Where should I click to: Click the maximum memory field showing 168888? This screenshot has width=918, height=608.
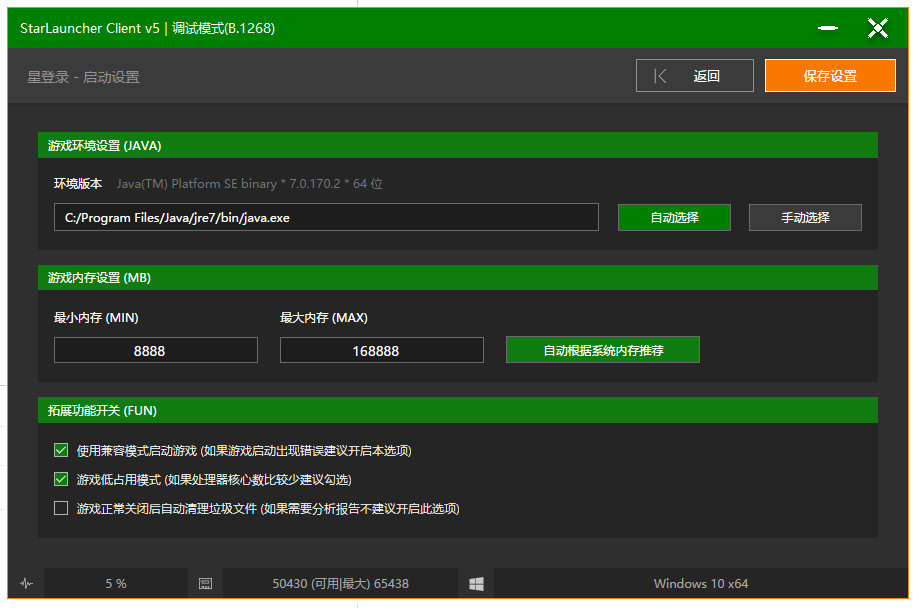pyautogui.click(x=382, y=350)
